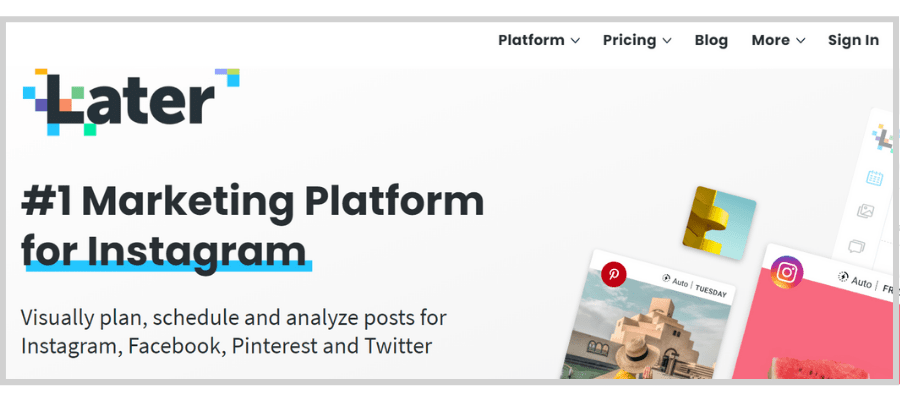Click the small Later logo in the app mockup
The image size is (900, 402).
883,138
